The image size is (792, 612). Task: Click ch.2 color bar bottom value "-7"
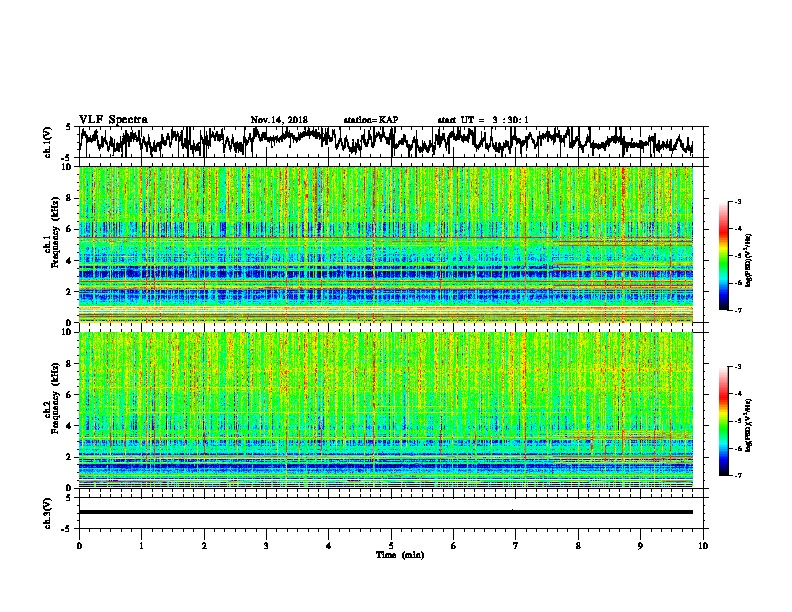tap(738, 475)
